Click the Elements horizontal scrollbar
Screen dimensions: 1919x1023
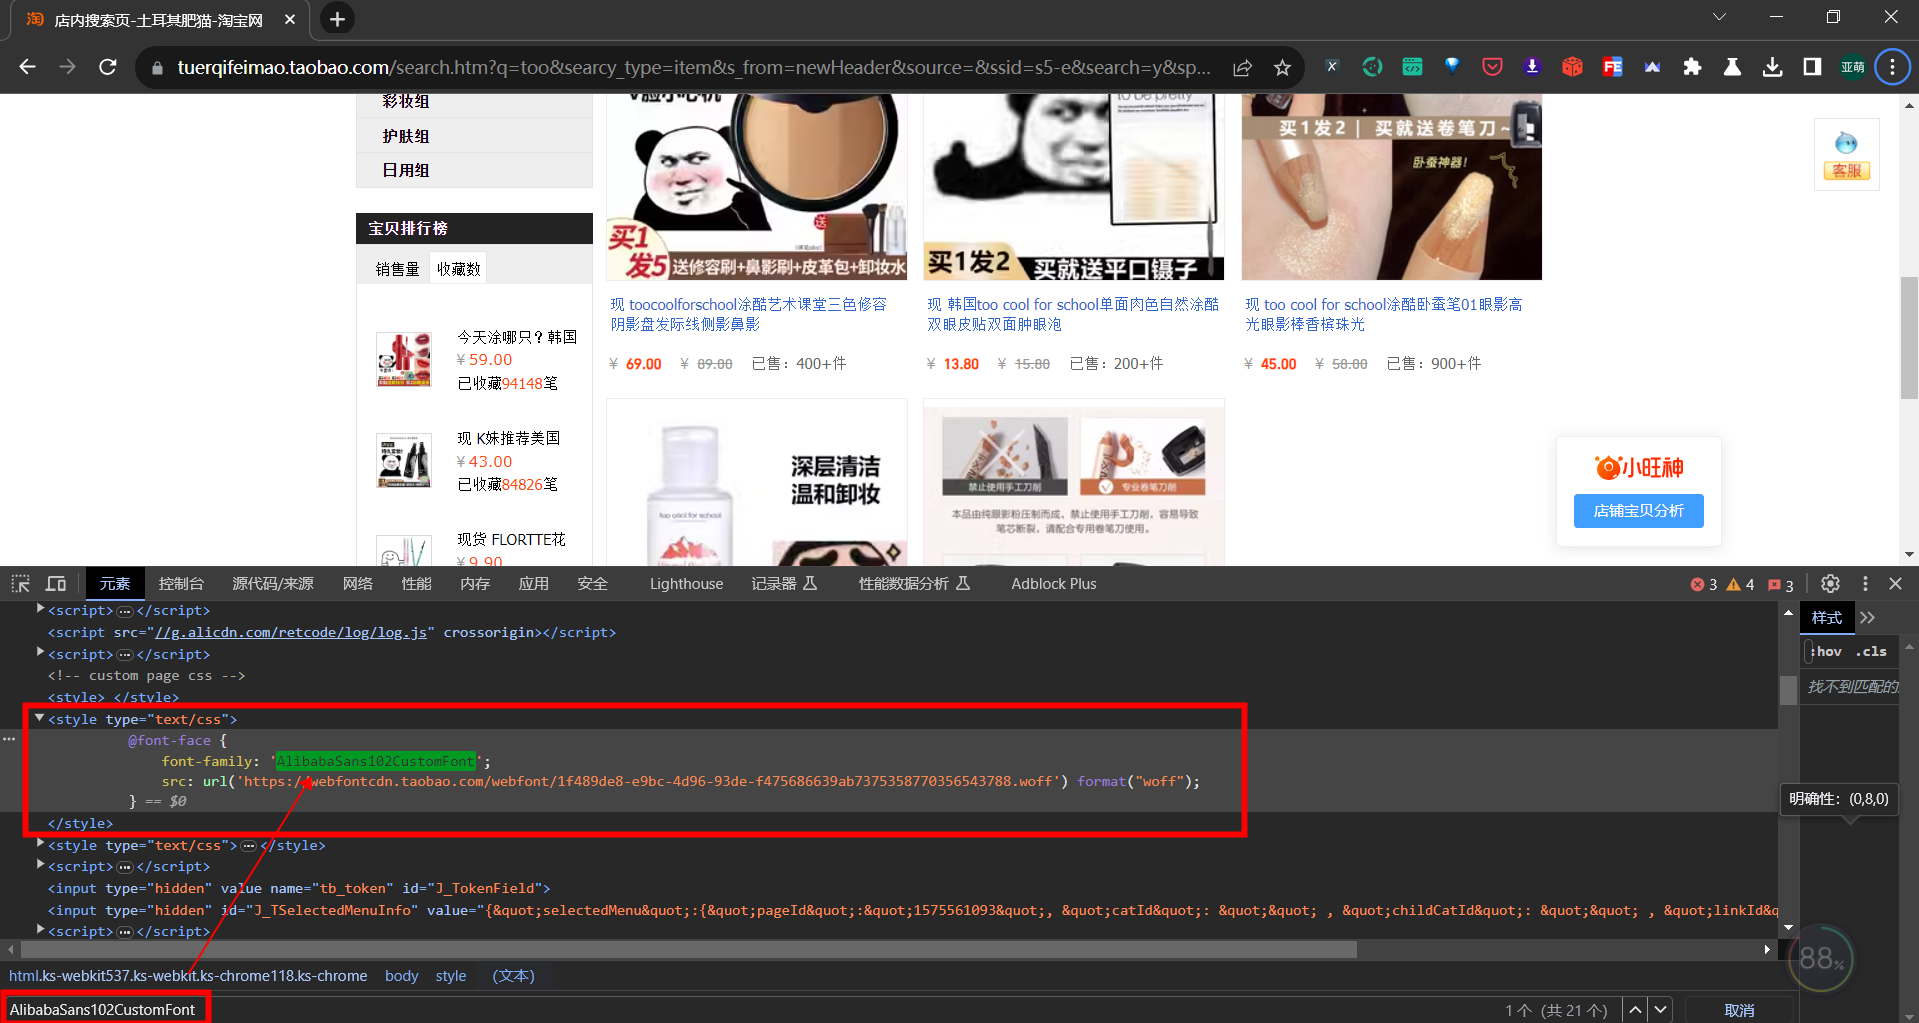[688, 949]
